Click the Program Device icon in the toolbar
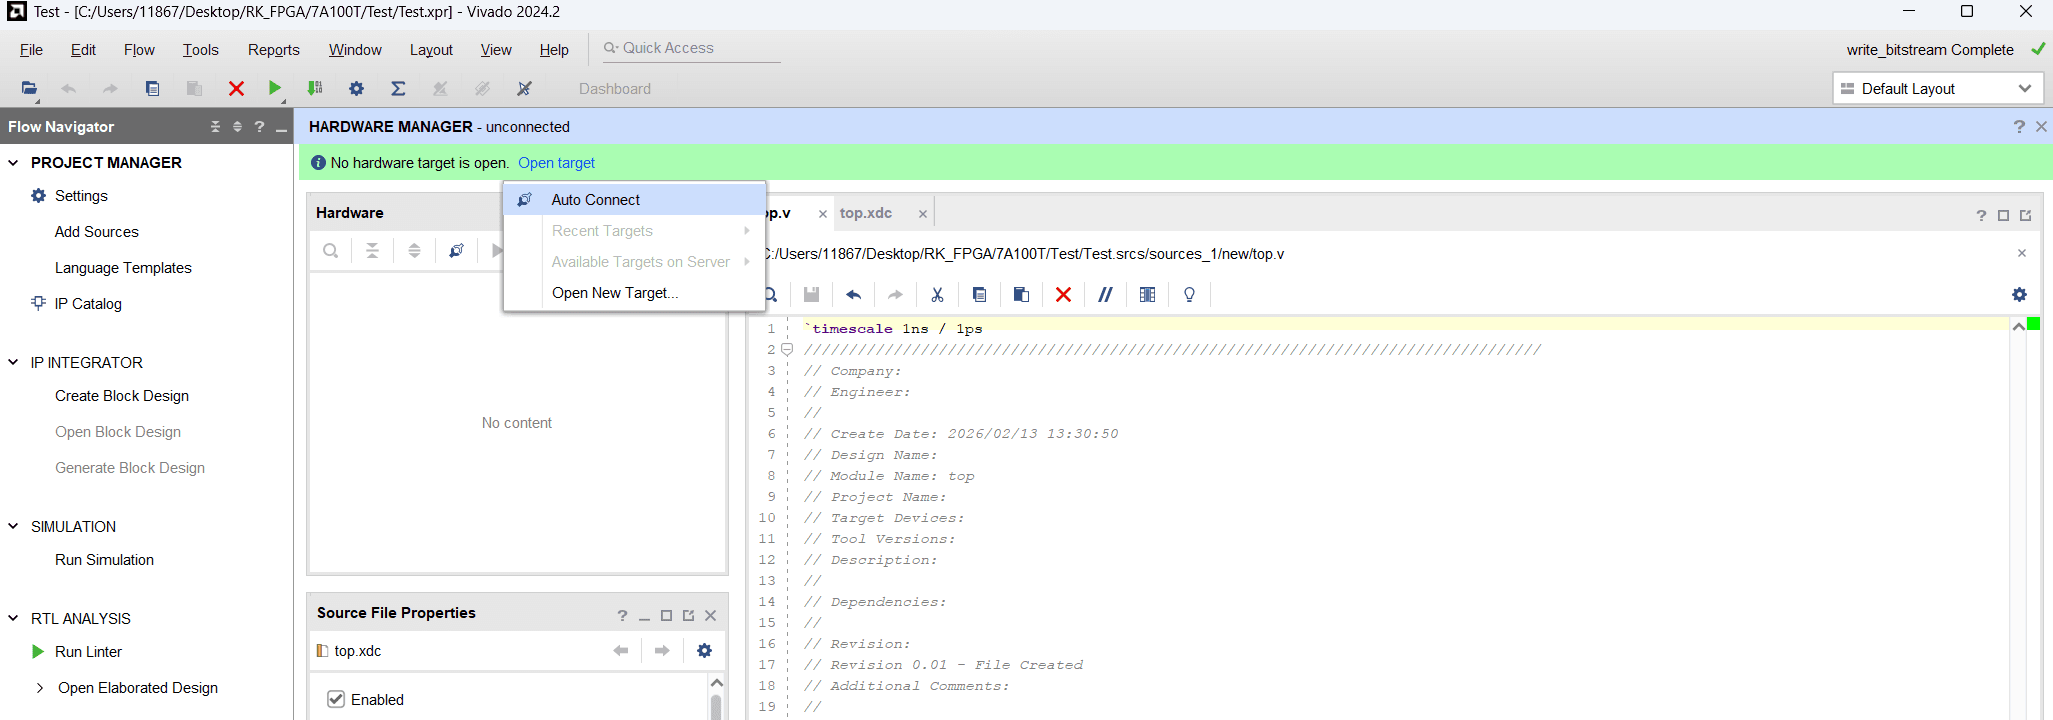Viewport: 2053px width, 720px height. [x=315, y=88]
